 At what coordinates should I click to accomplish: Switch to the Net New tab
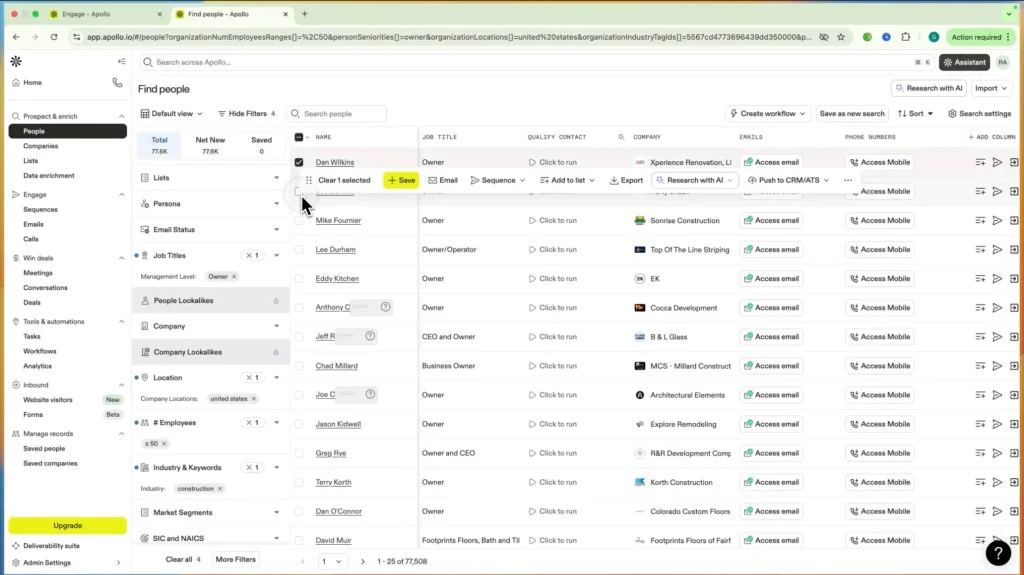[x=210, y=145]
